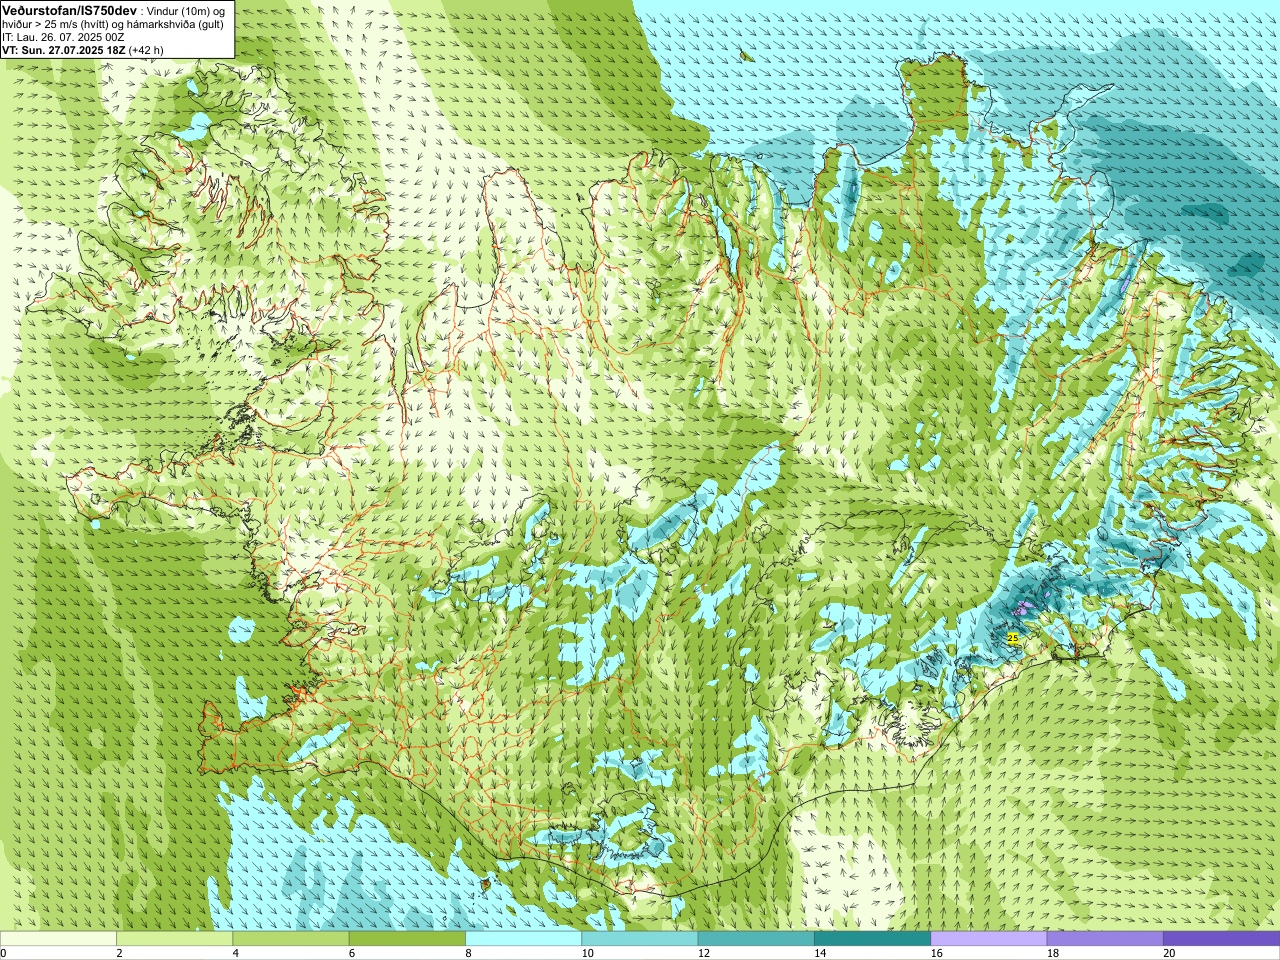
Task: Click the above-20 m/s deep violet legend swatch
Action: [1221, 939]
